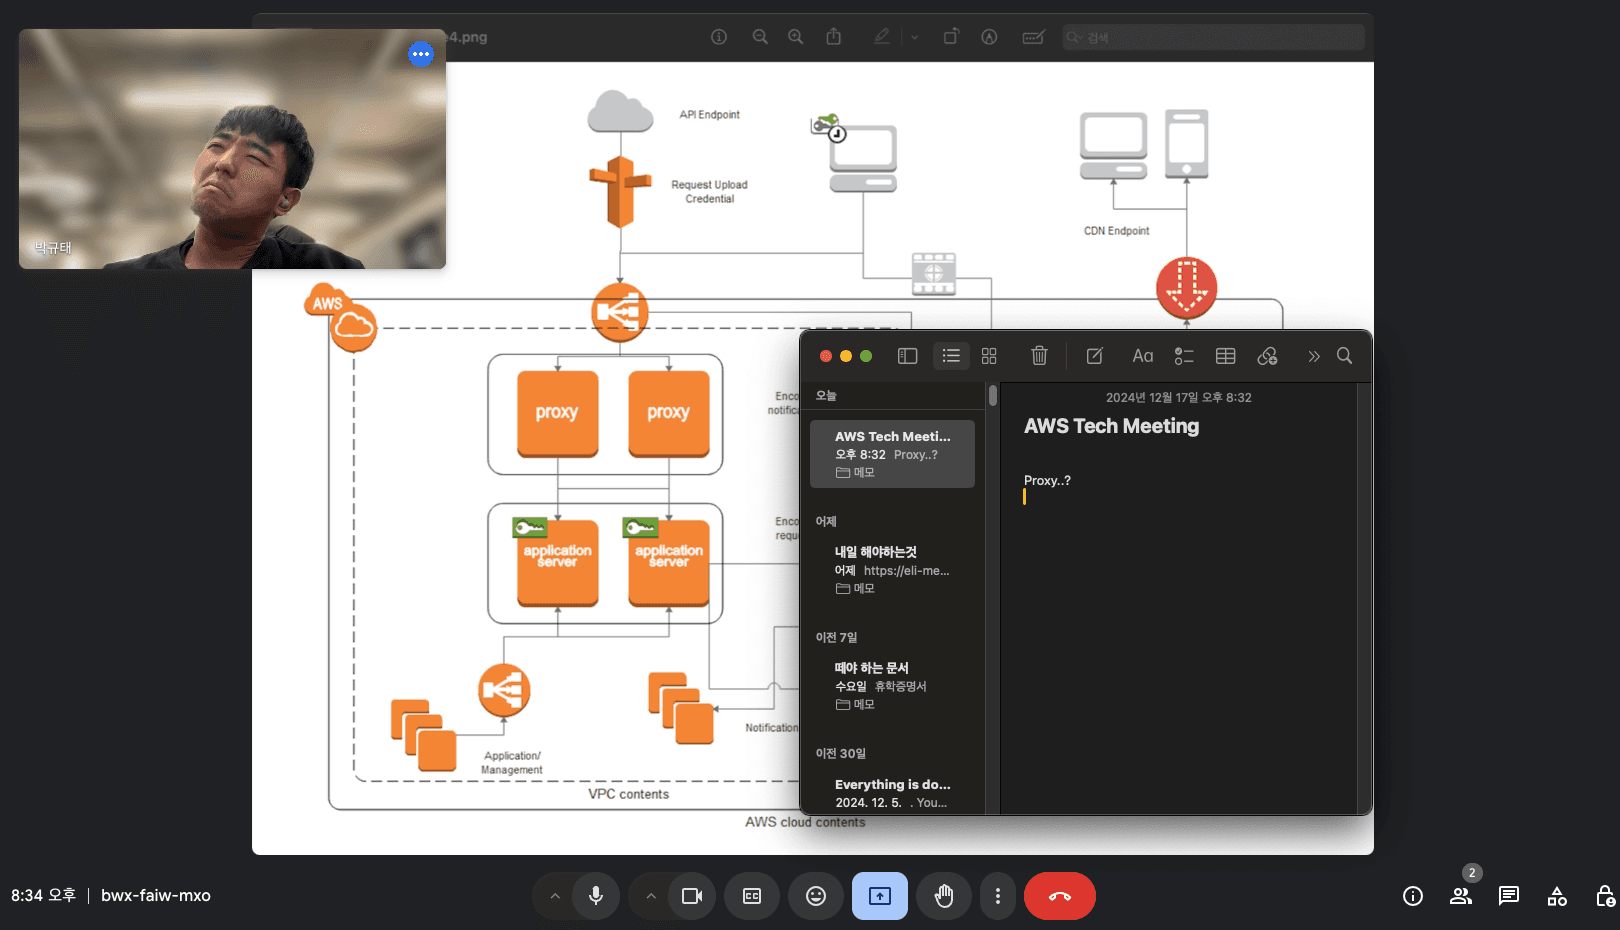
Task: Turn on closed captions
Action: coord(752,896)
